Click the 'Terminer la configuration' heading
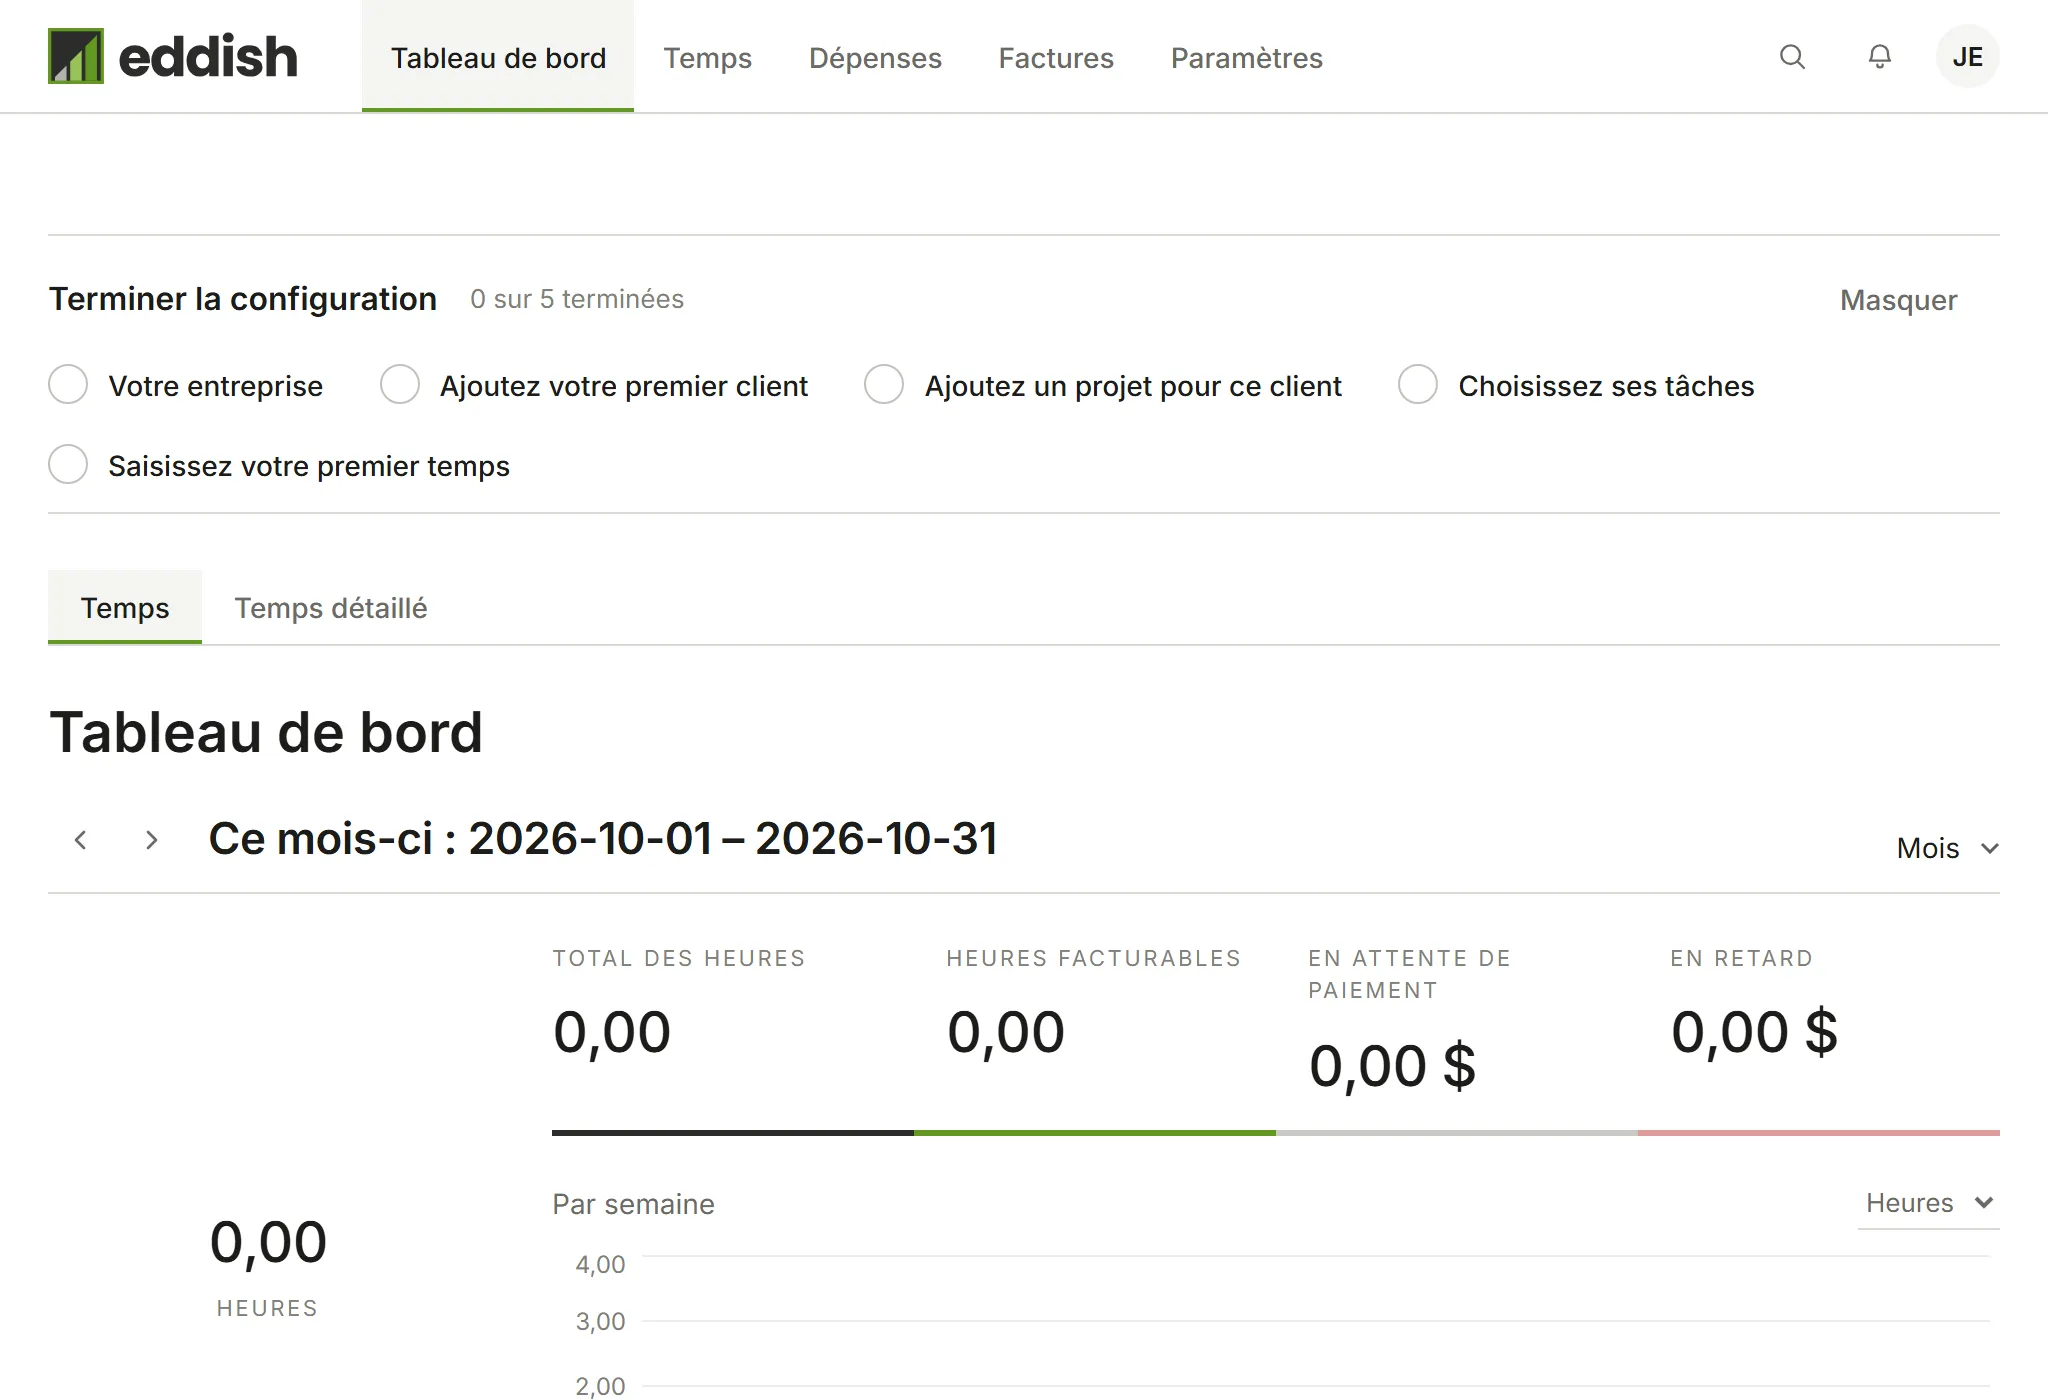Image resolution: width=2048 pixels, height=1400 pixels. tap(243, 299)
